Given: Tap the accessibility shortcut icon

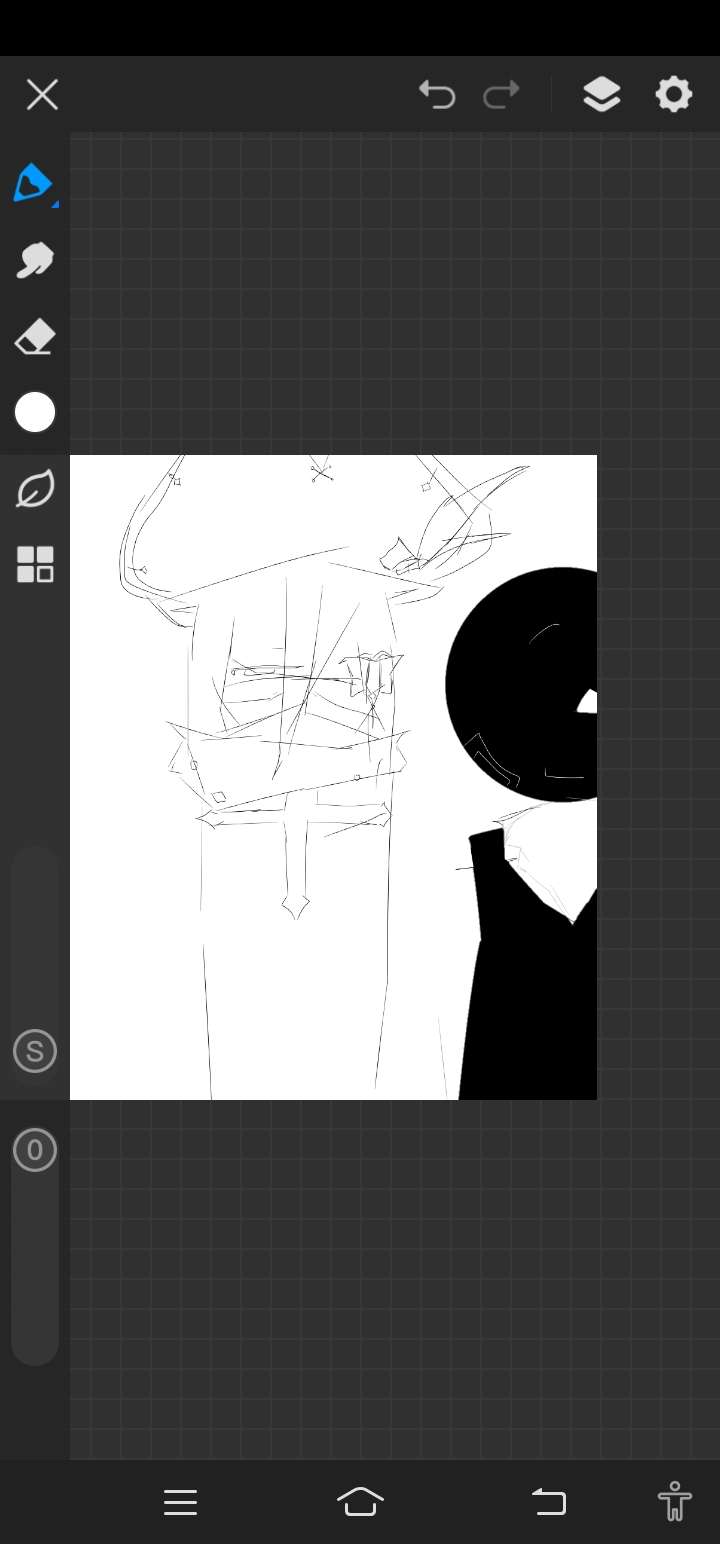Looking at the screenshot, I should point(675,1502).
